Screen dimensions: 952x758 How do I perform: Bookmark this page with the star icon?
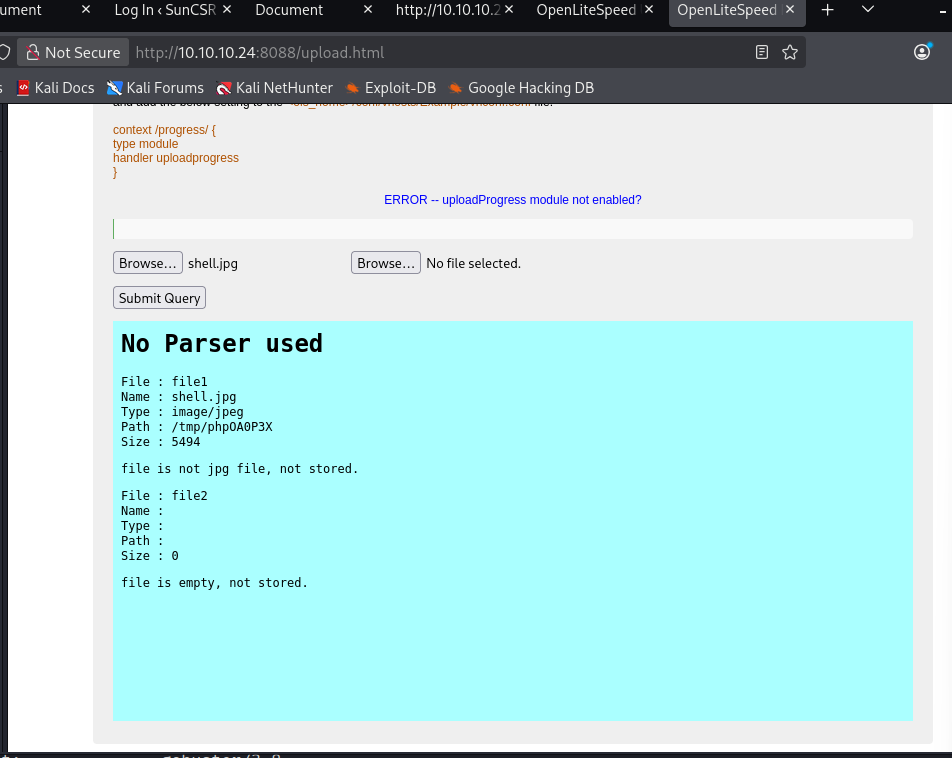pos(790,52)
